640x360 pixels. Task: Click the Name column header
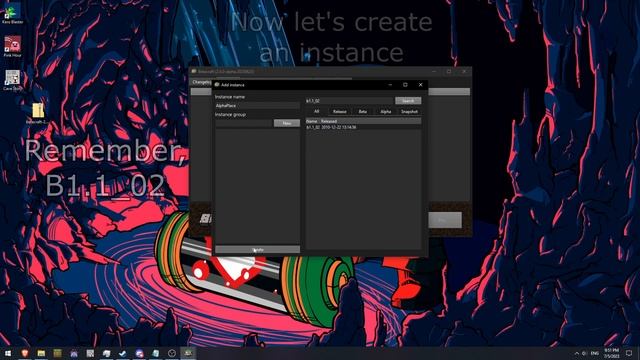[x=312, y=121]
